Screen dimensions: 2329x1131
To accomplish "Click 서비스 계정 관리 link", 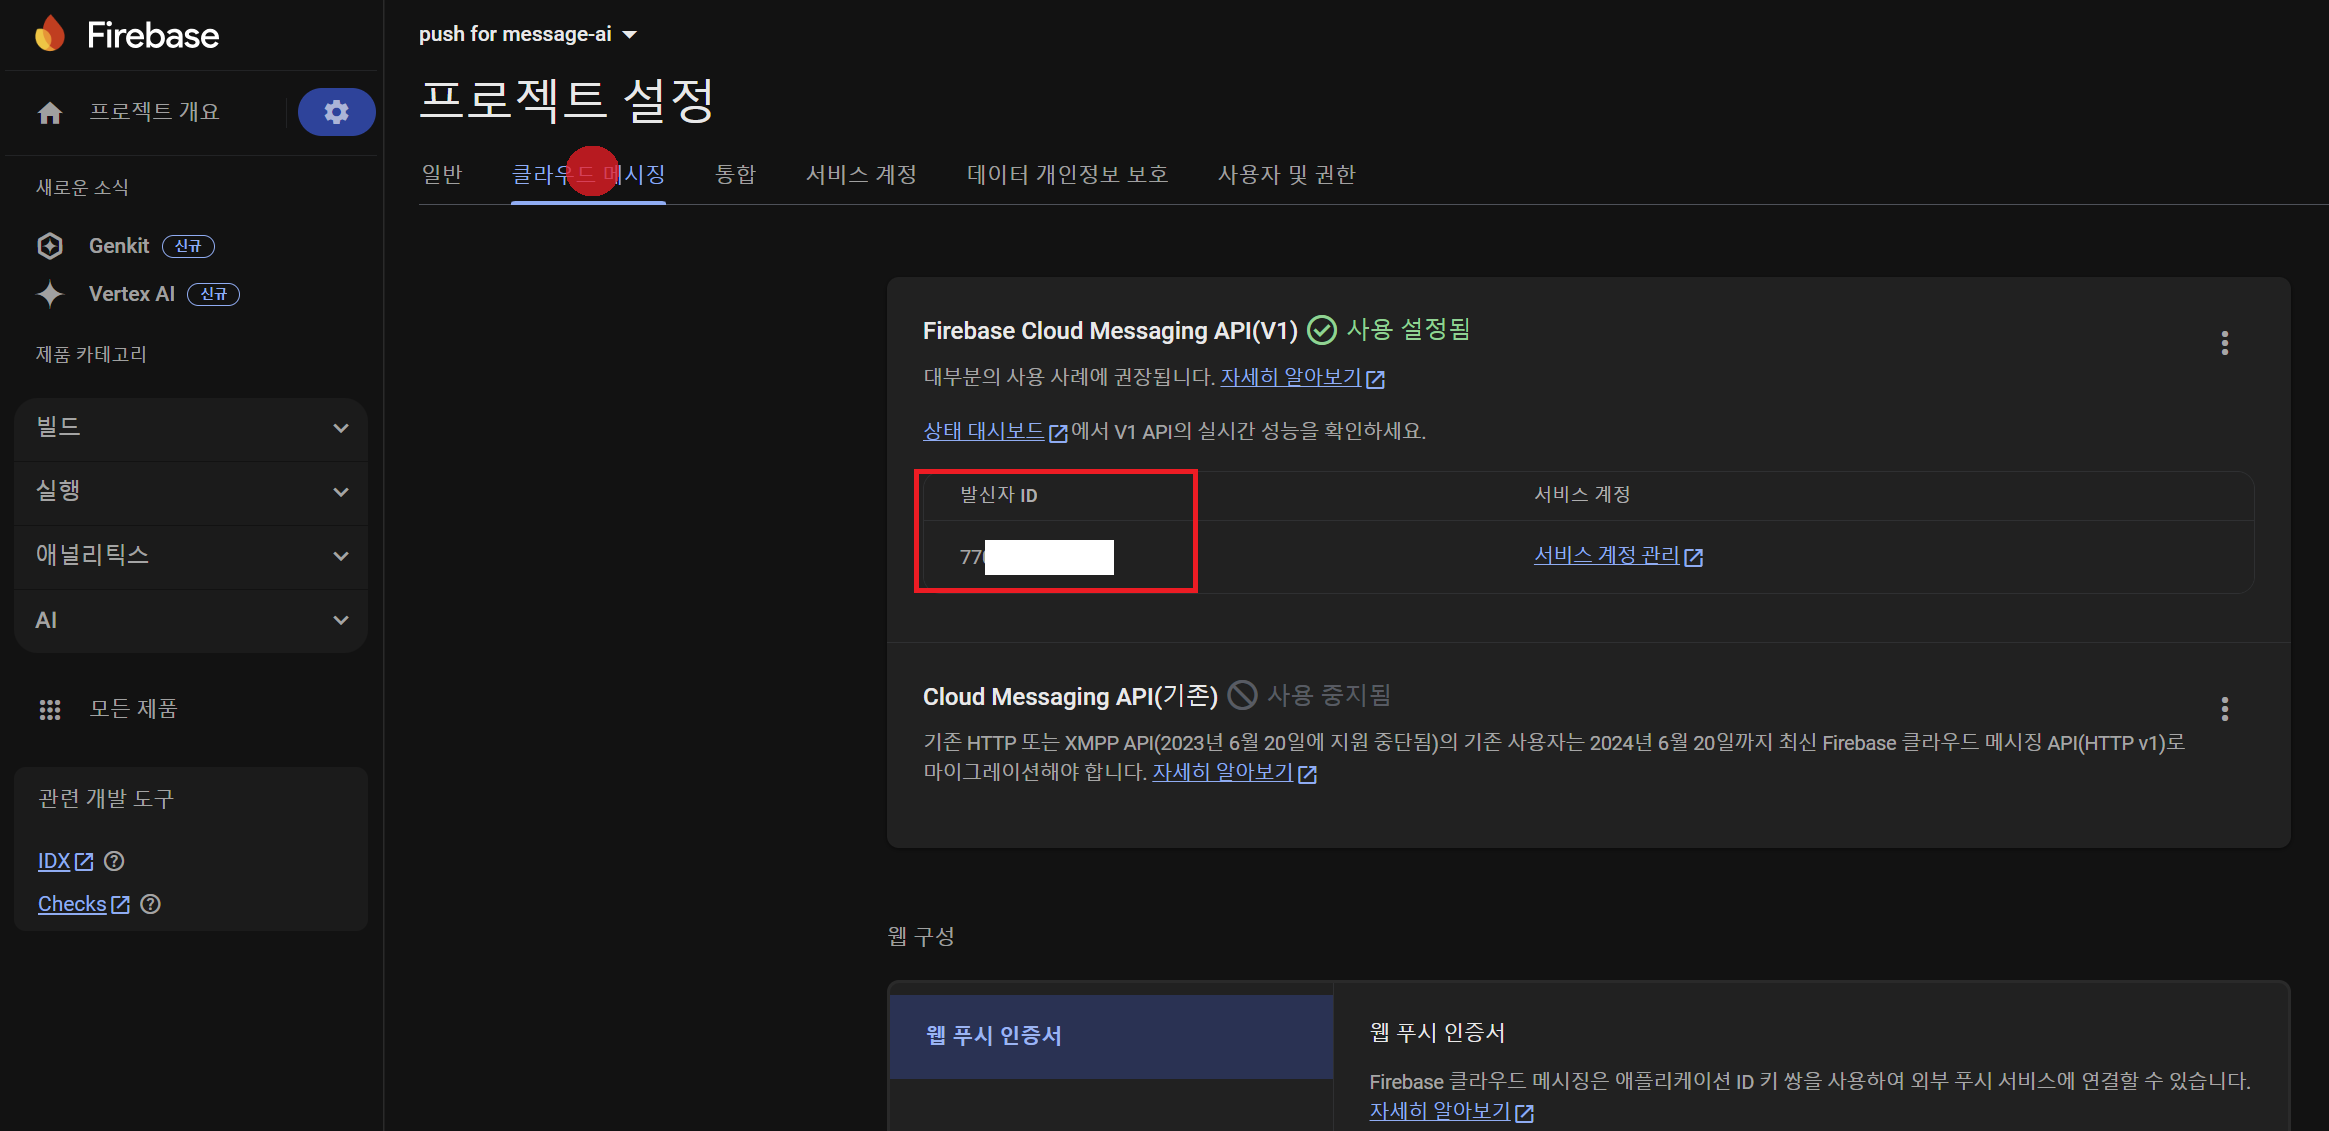I will pyautogui.click(x=1618, y=555).
